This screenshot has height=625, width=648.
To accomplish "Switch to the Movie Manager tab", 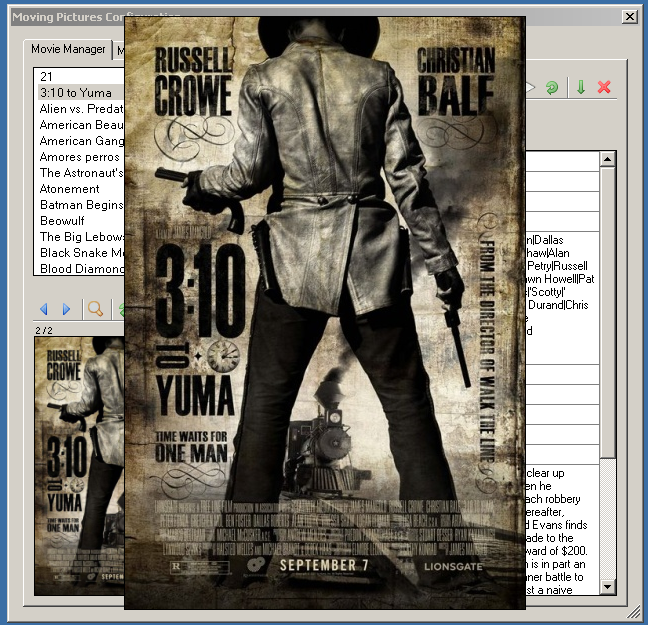I will pyautogui.click(x=68, y=49).
